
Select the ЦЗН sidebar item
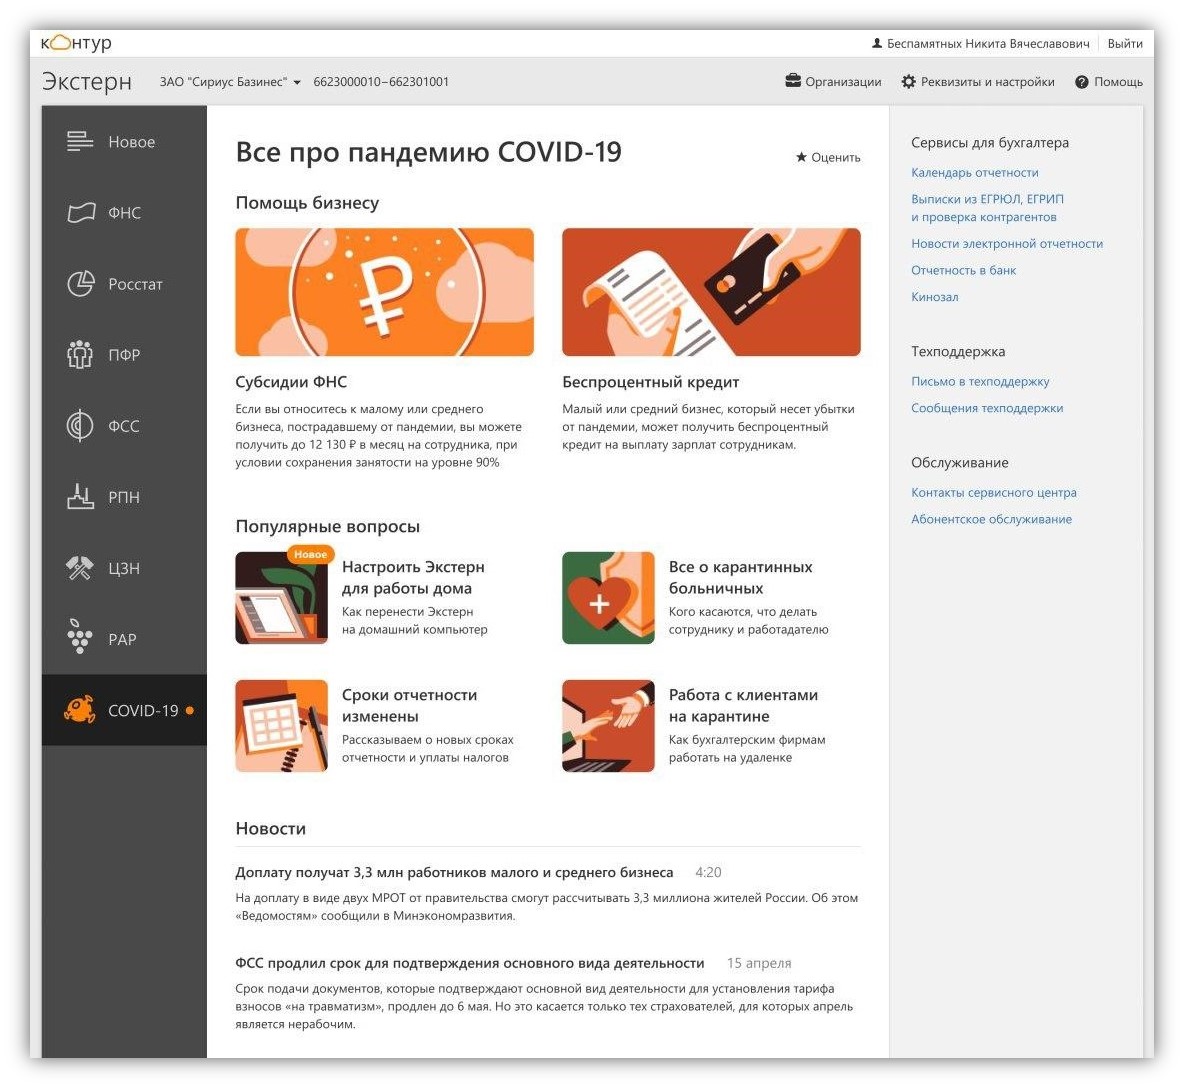point(124,567)
